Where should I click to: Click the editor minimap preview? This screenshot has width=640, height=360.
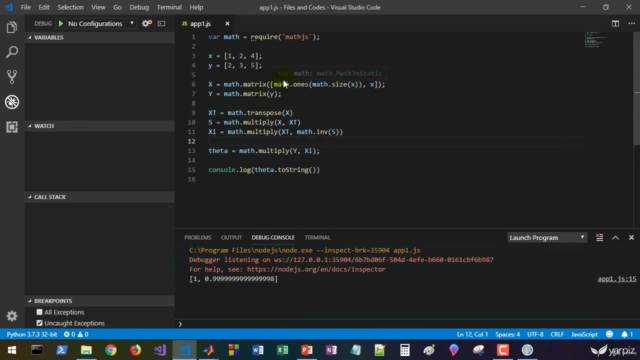(597, 40)
